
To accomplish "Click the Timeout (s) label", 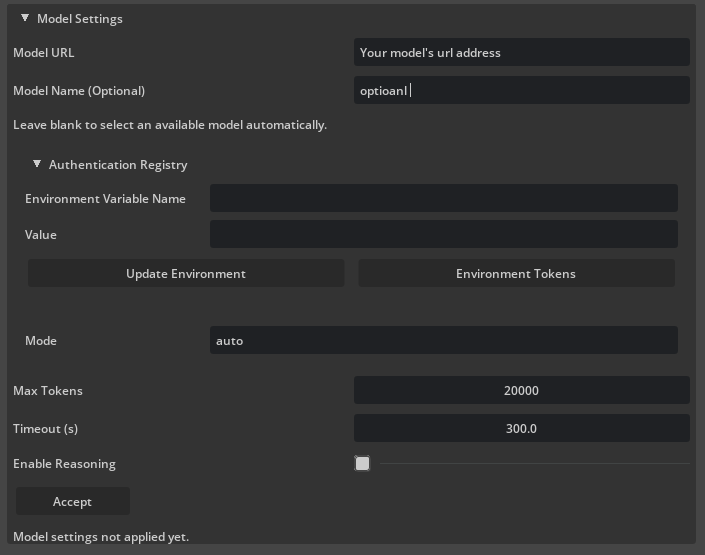I will tap(45, 429).
